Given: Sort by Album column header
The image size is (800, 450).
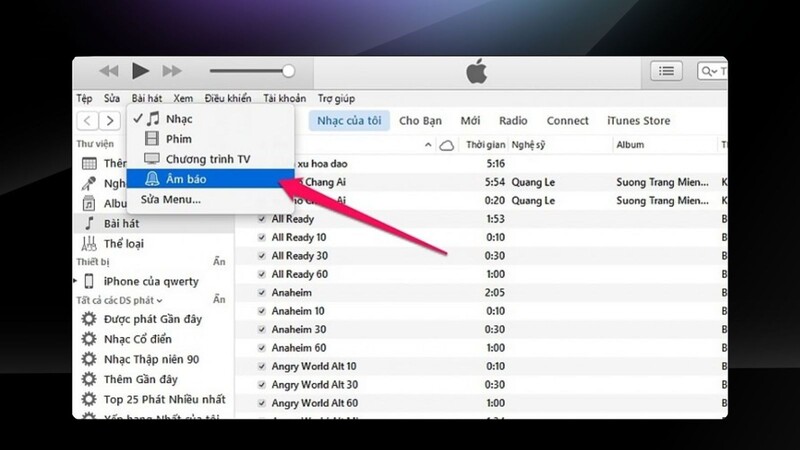Looking at the screenshot, I should pyautogui.click(x=630, y=145).
